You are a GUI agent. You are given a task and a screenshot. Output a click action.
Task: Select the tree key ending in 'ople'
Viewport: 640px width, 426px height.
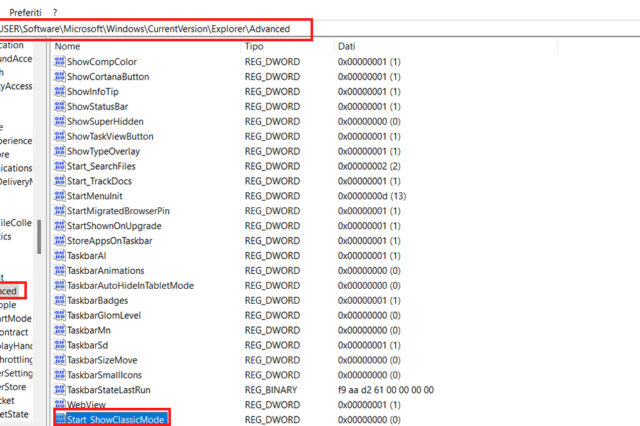pos(8,305)
